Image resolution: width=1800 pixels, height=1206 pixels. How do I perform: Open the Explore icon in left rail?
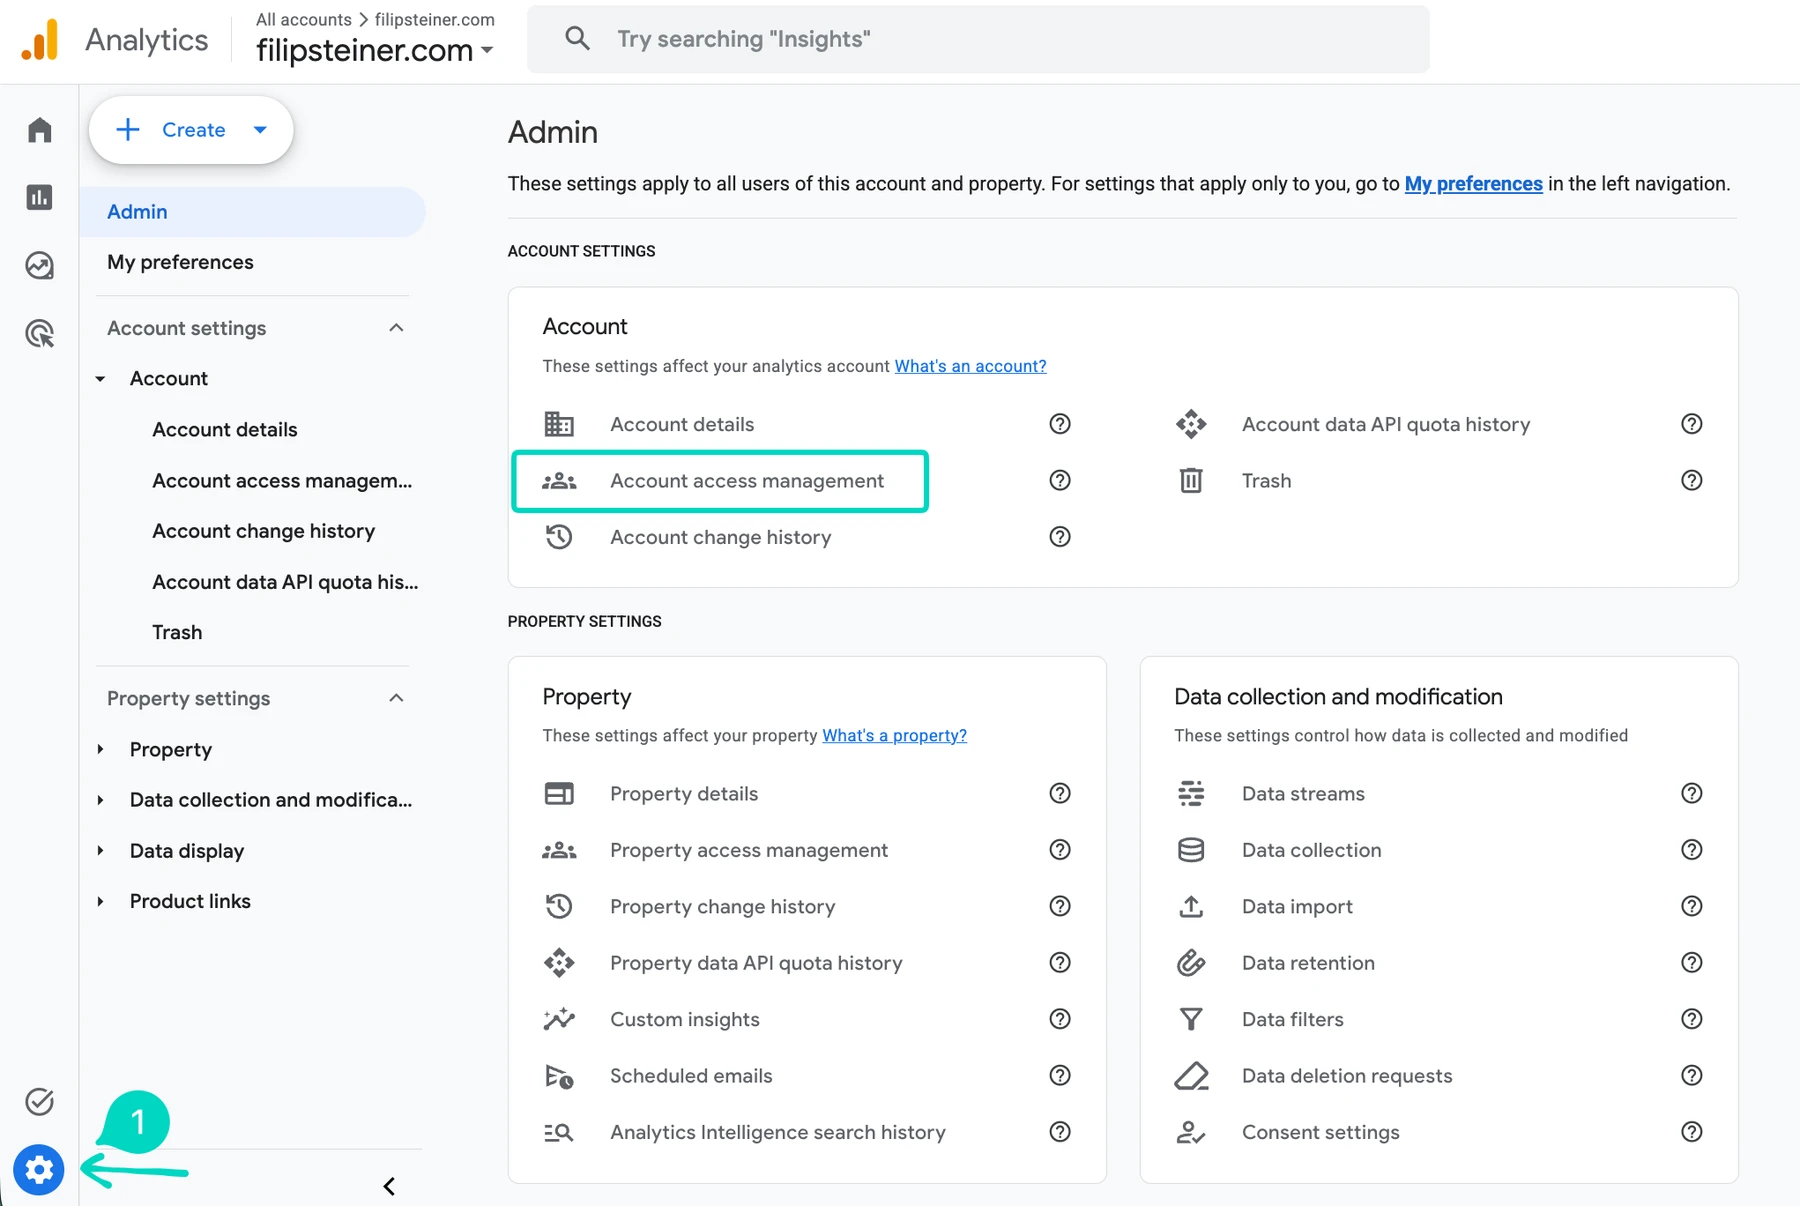39,265
